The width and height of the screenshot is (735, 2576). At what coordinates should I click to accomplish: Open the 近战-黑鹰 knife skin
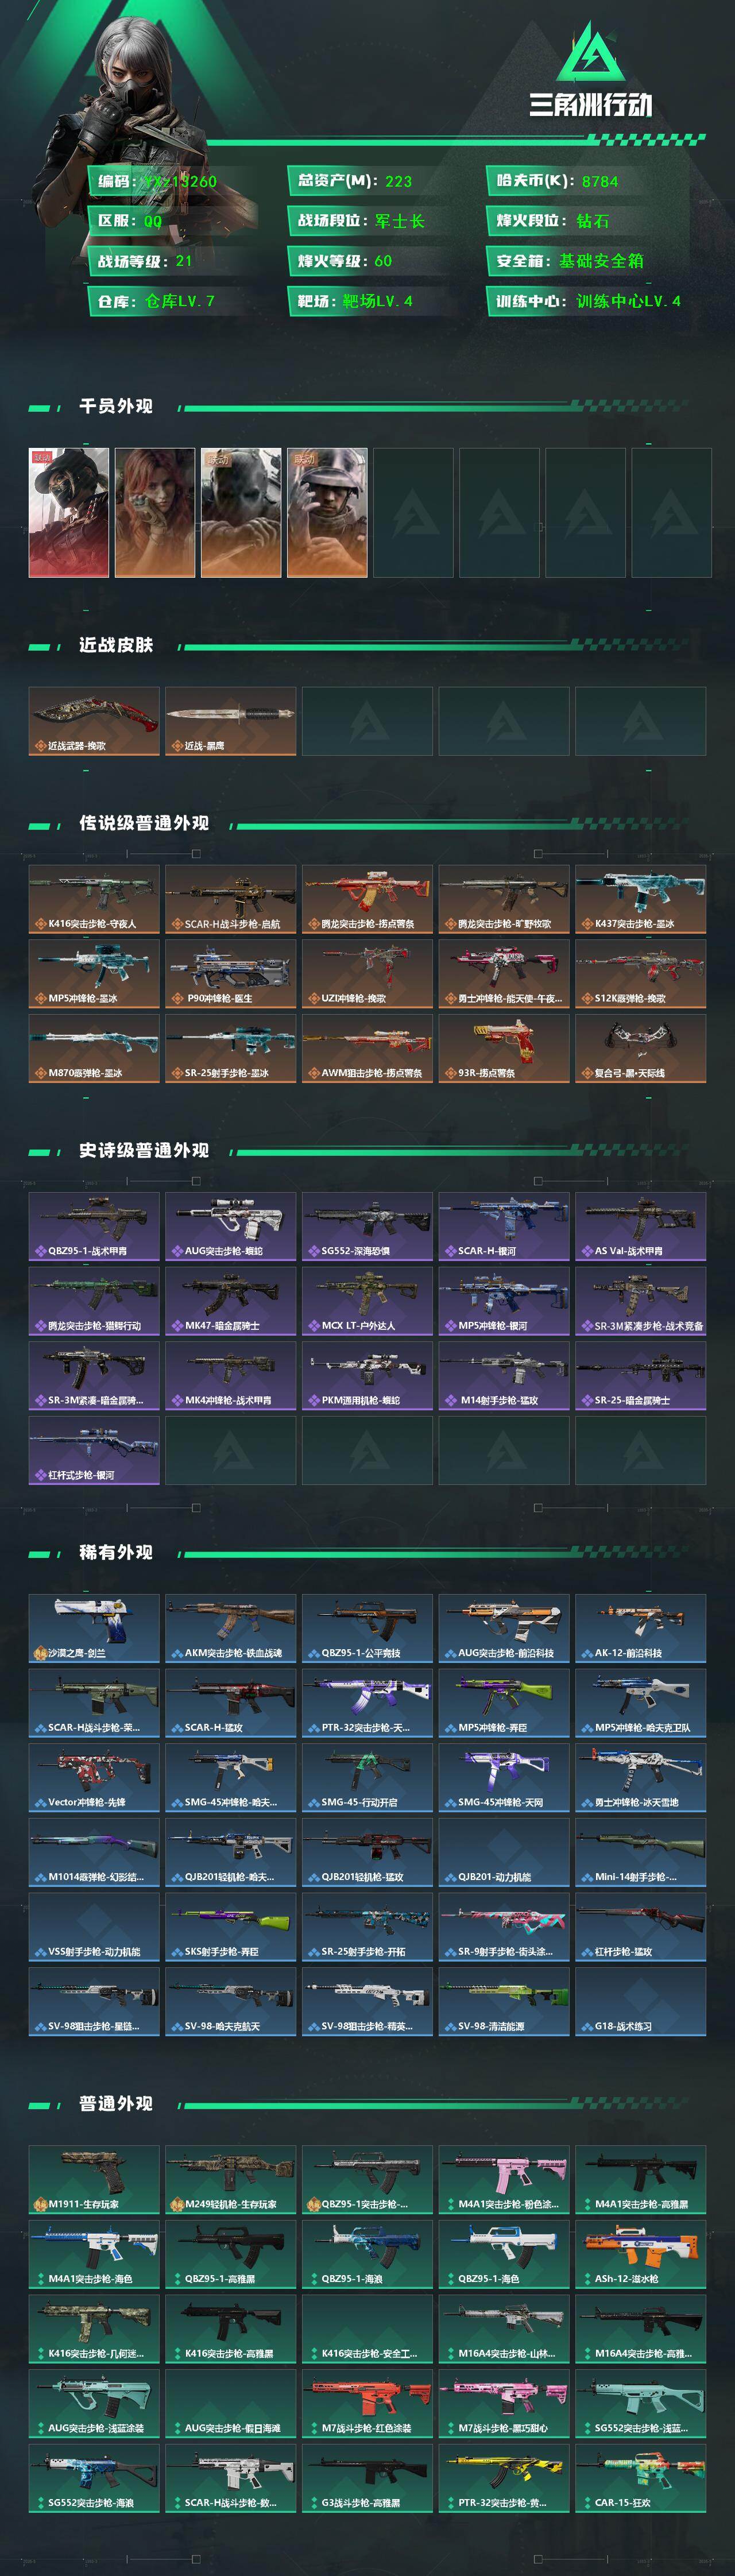[x=230, y=721]
